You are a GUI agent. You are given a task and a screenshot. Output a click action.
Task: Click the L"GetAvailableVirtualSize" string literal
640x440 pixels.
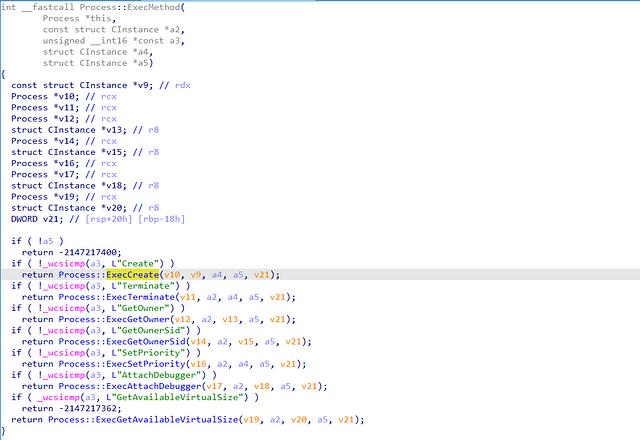click(x=177, y=397)
